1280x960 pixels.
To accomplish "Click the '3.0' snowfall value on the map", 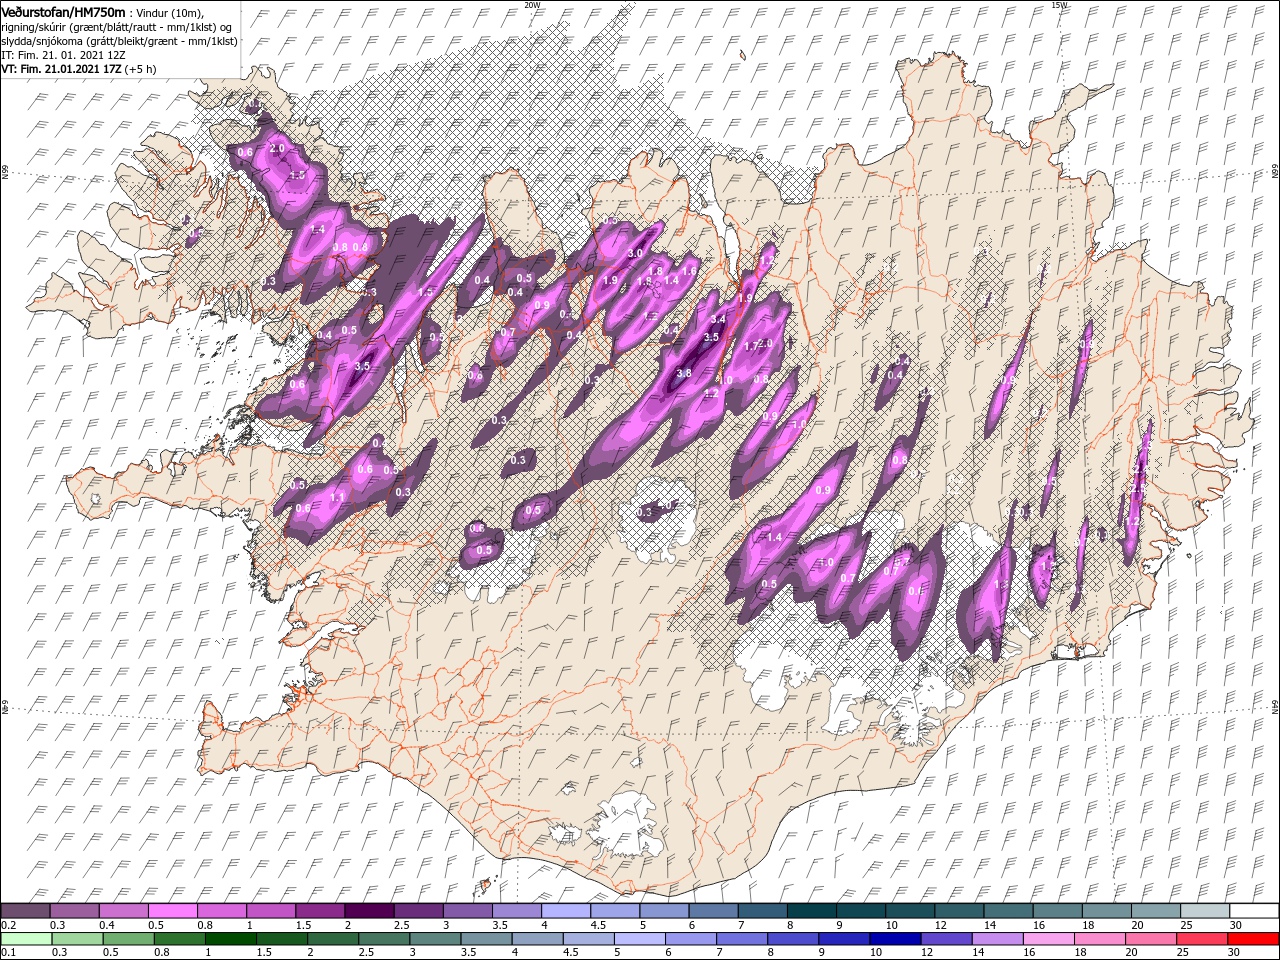I will click(634, 253).
